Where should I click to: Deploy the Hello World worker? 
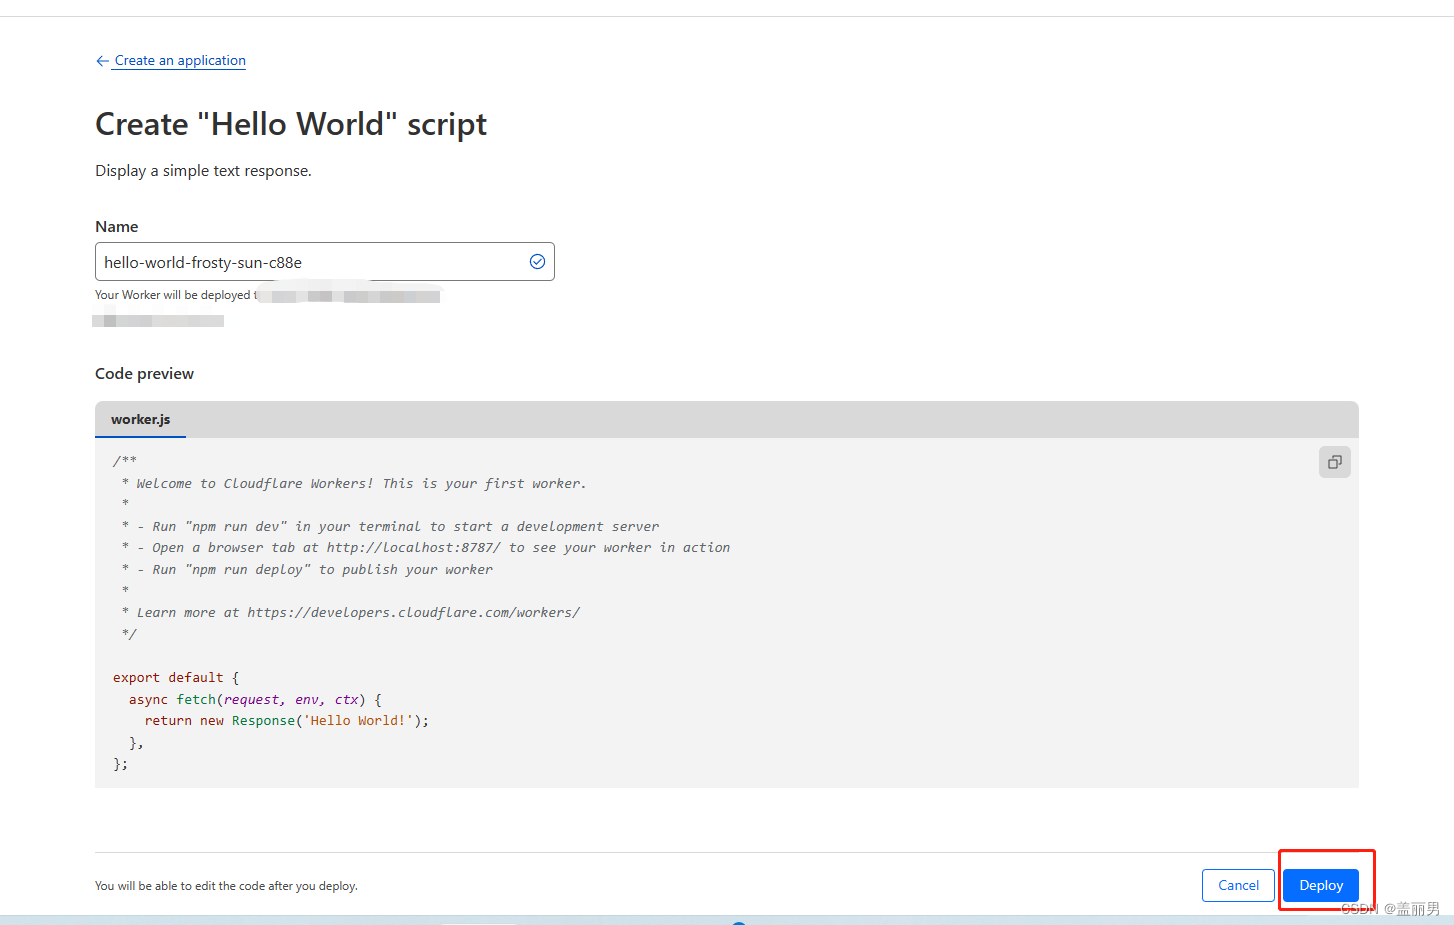(1321, 885)
